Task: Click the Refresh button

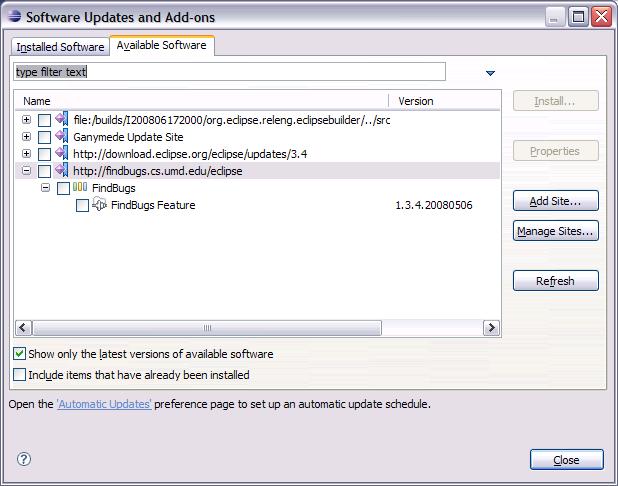Action: pyautogui.click(x=556, y=281)
